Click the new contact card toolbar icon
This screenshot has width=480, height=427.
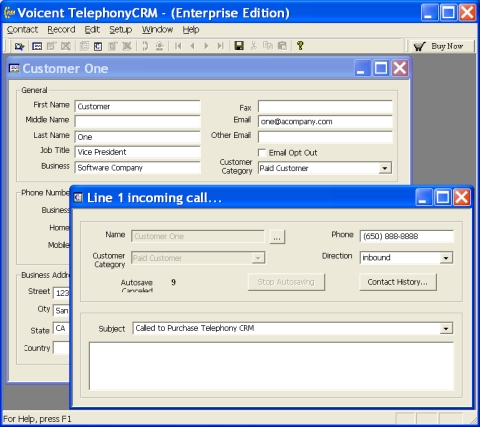37,46
